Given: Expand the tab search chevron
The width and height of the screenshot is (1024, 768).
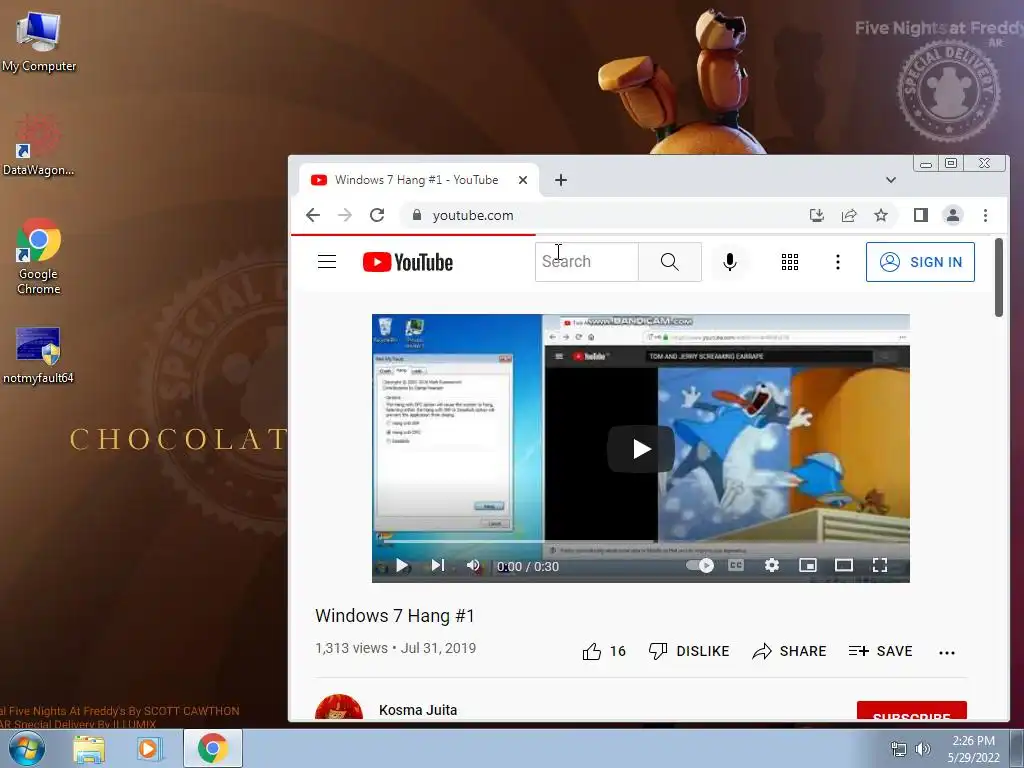Looking at the screenshot, I should (x=891, y=180).
